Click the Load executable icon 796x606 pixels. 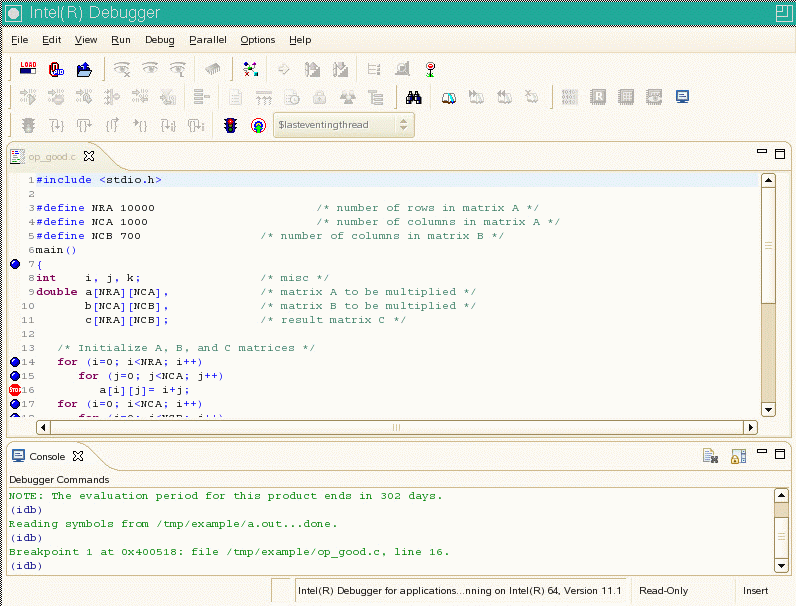point(28,69)
